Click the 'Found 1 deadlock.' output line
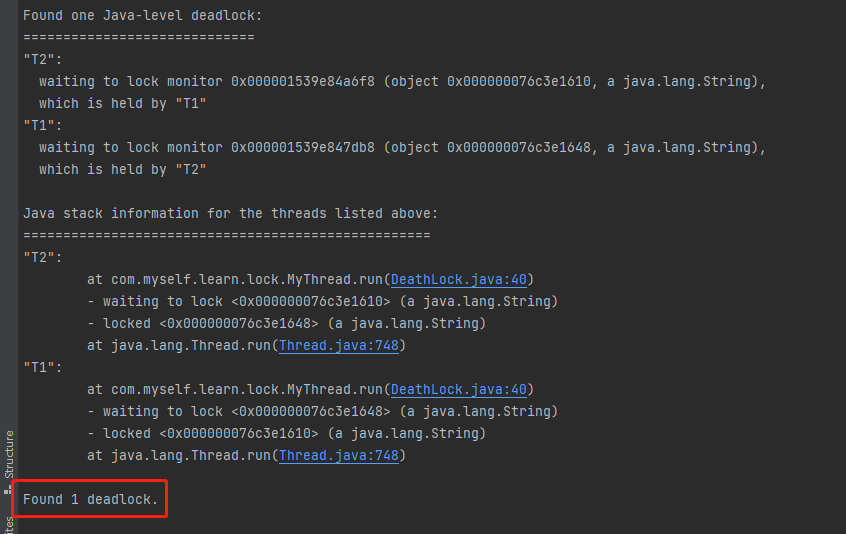This screenshot has width=846, height=534. pos(90,499)
